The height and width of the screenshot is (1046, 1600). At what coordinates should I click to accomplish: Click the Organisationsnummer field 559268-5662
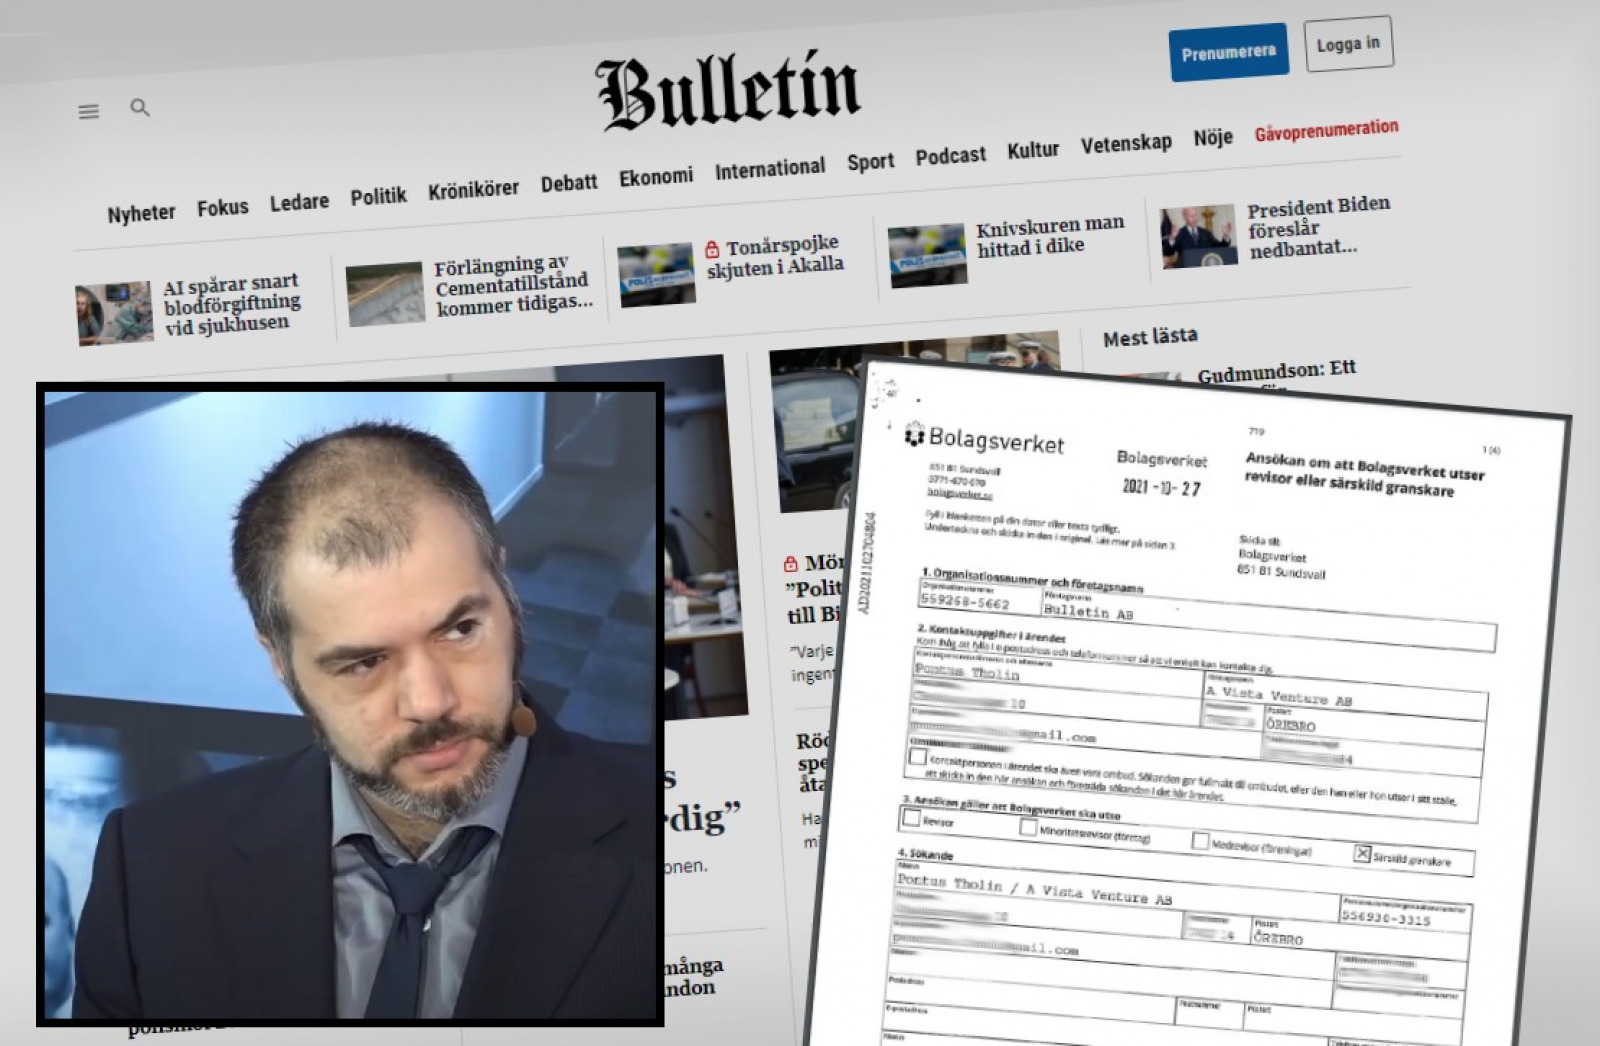[x=978, y=601]
